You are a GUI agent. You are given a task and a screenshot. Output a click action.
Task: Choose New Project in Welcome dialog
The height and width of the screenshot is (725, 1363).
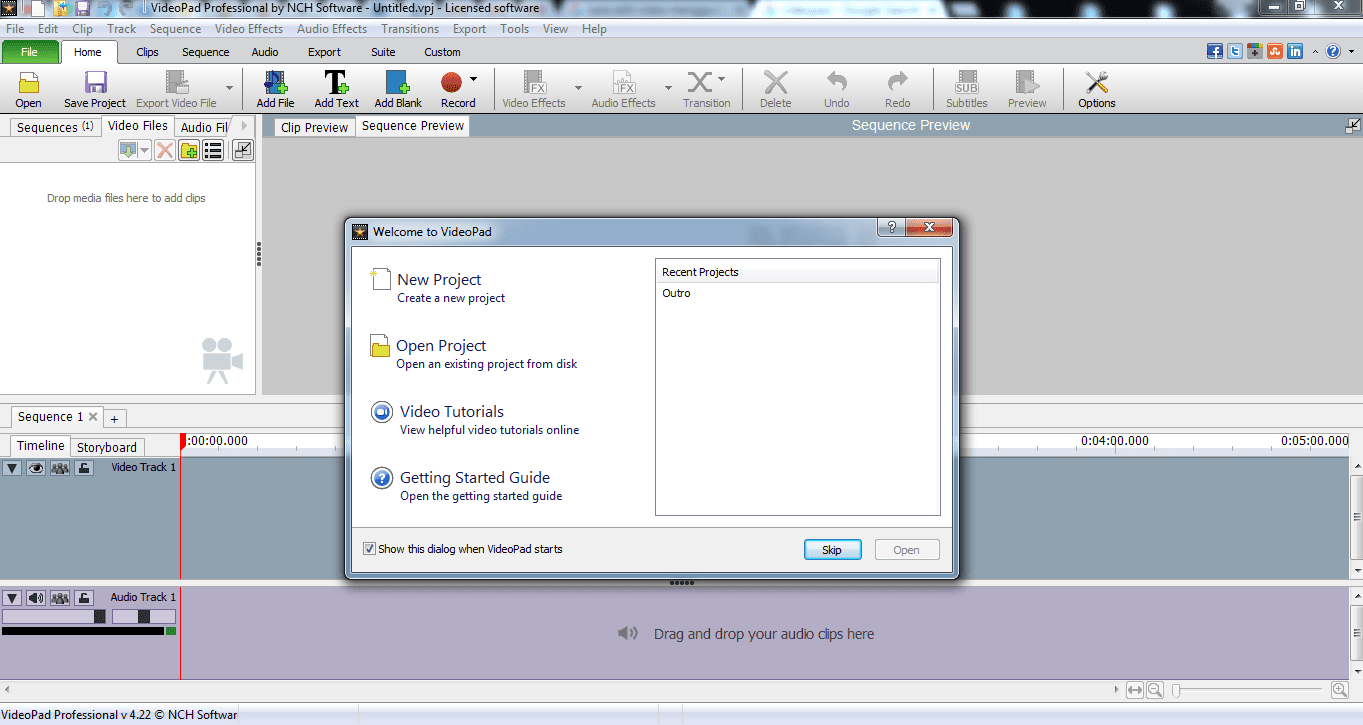(439, 280)
